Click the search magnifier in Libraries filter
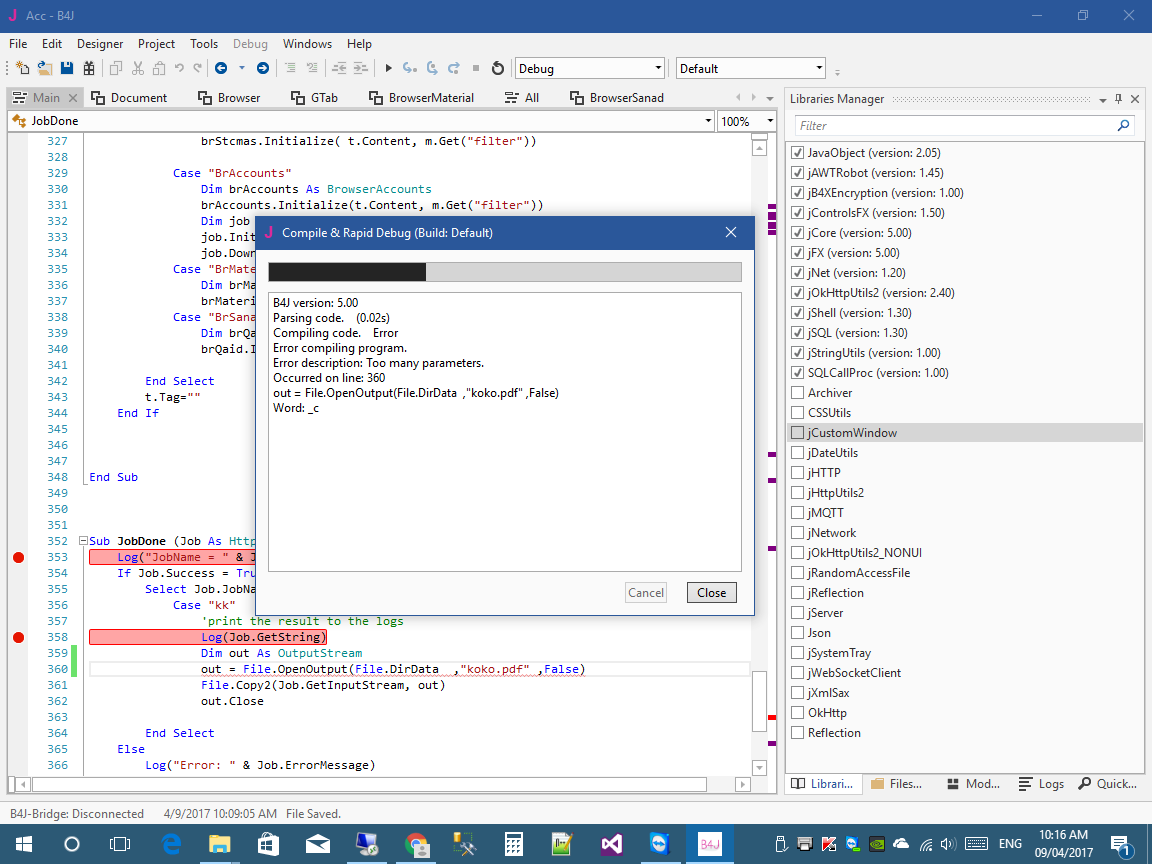1152x864 pixels. tap(1124, 125)
